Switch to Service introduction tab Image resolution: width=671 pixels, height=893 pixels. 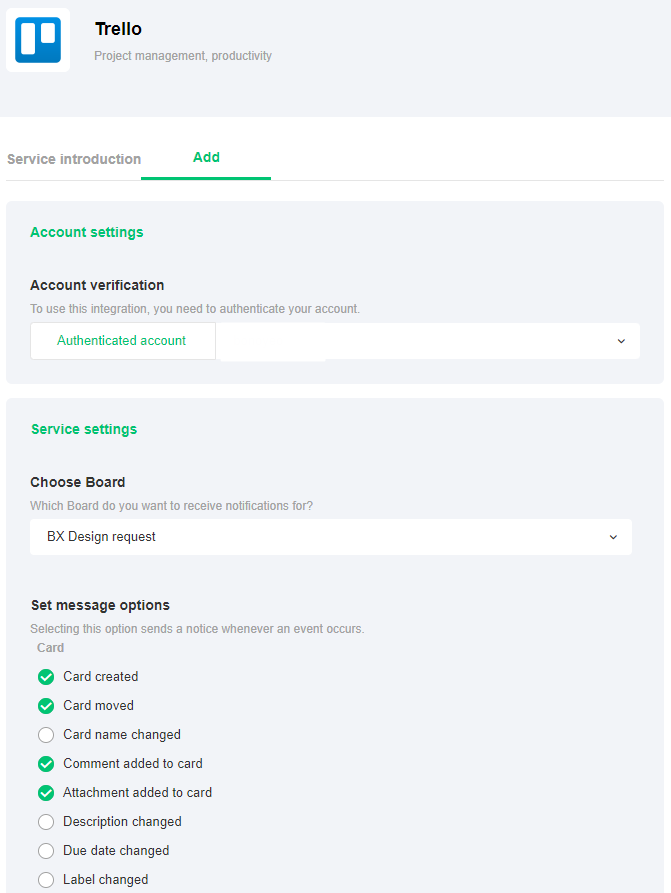74,159
